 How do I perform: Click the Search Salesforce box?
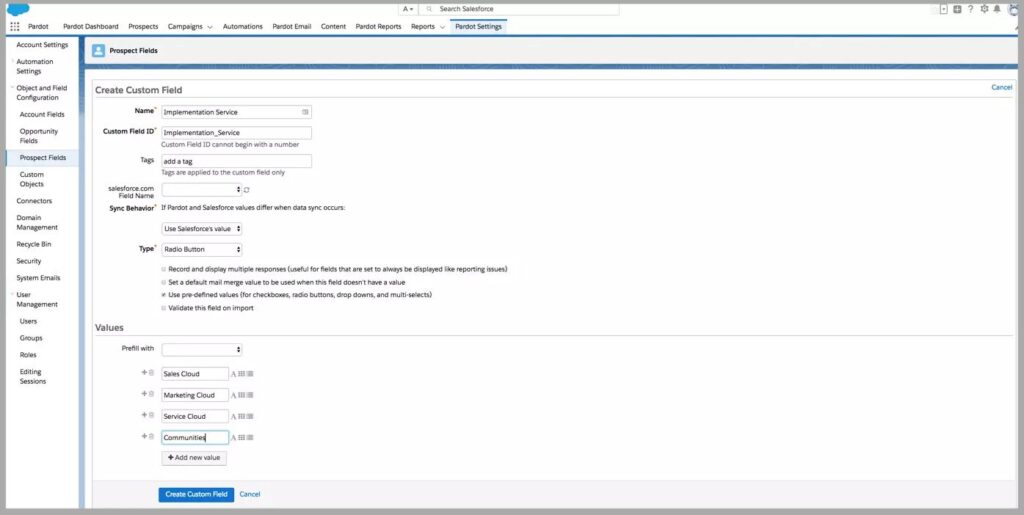(519, 9)
